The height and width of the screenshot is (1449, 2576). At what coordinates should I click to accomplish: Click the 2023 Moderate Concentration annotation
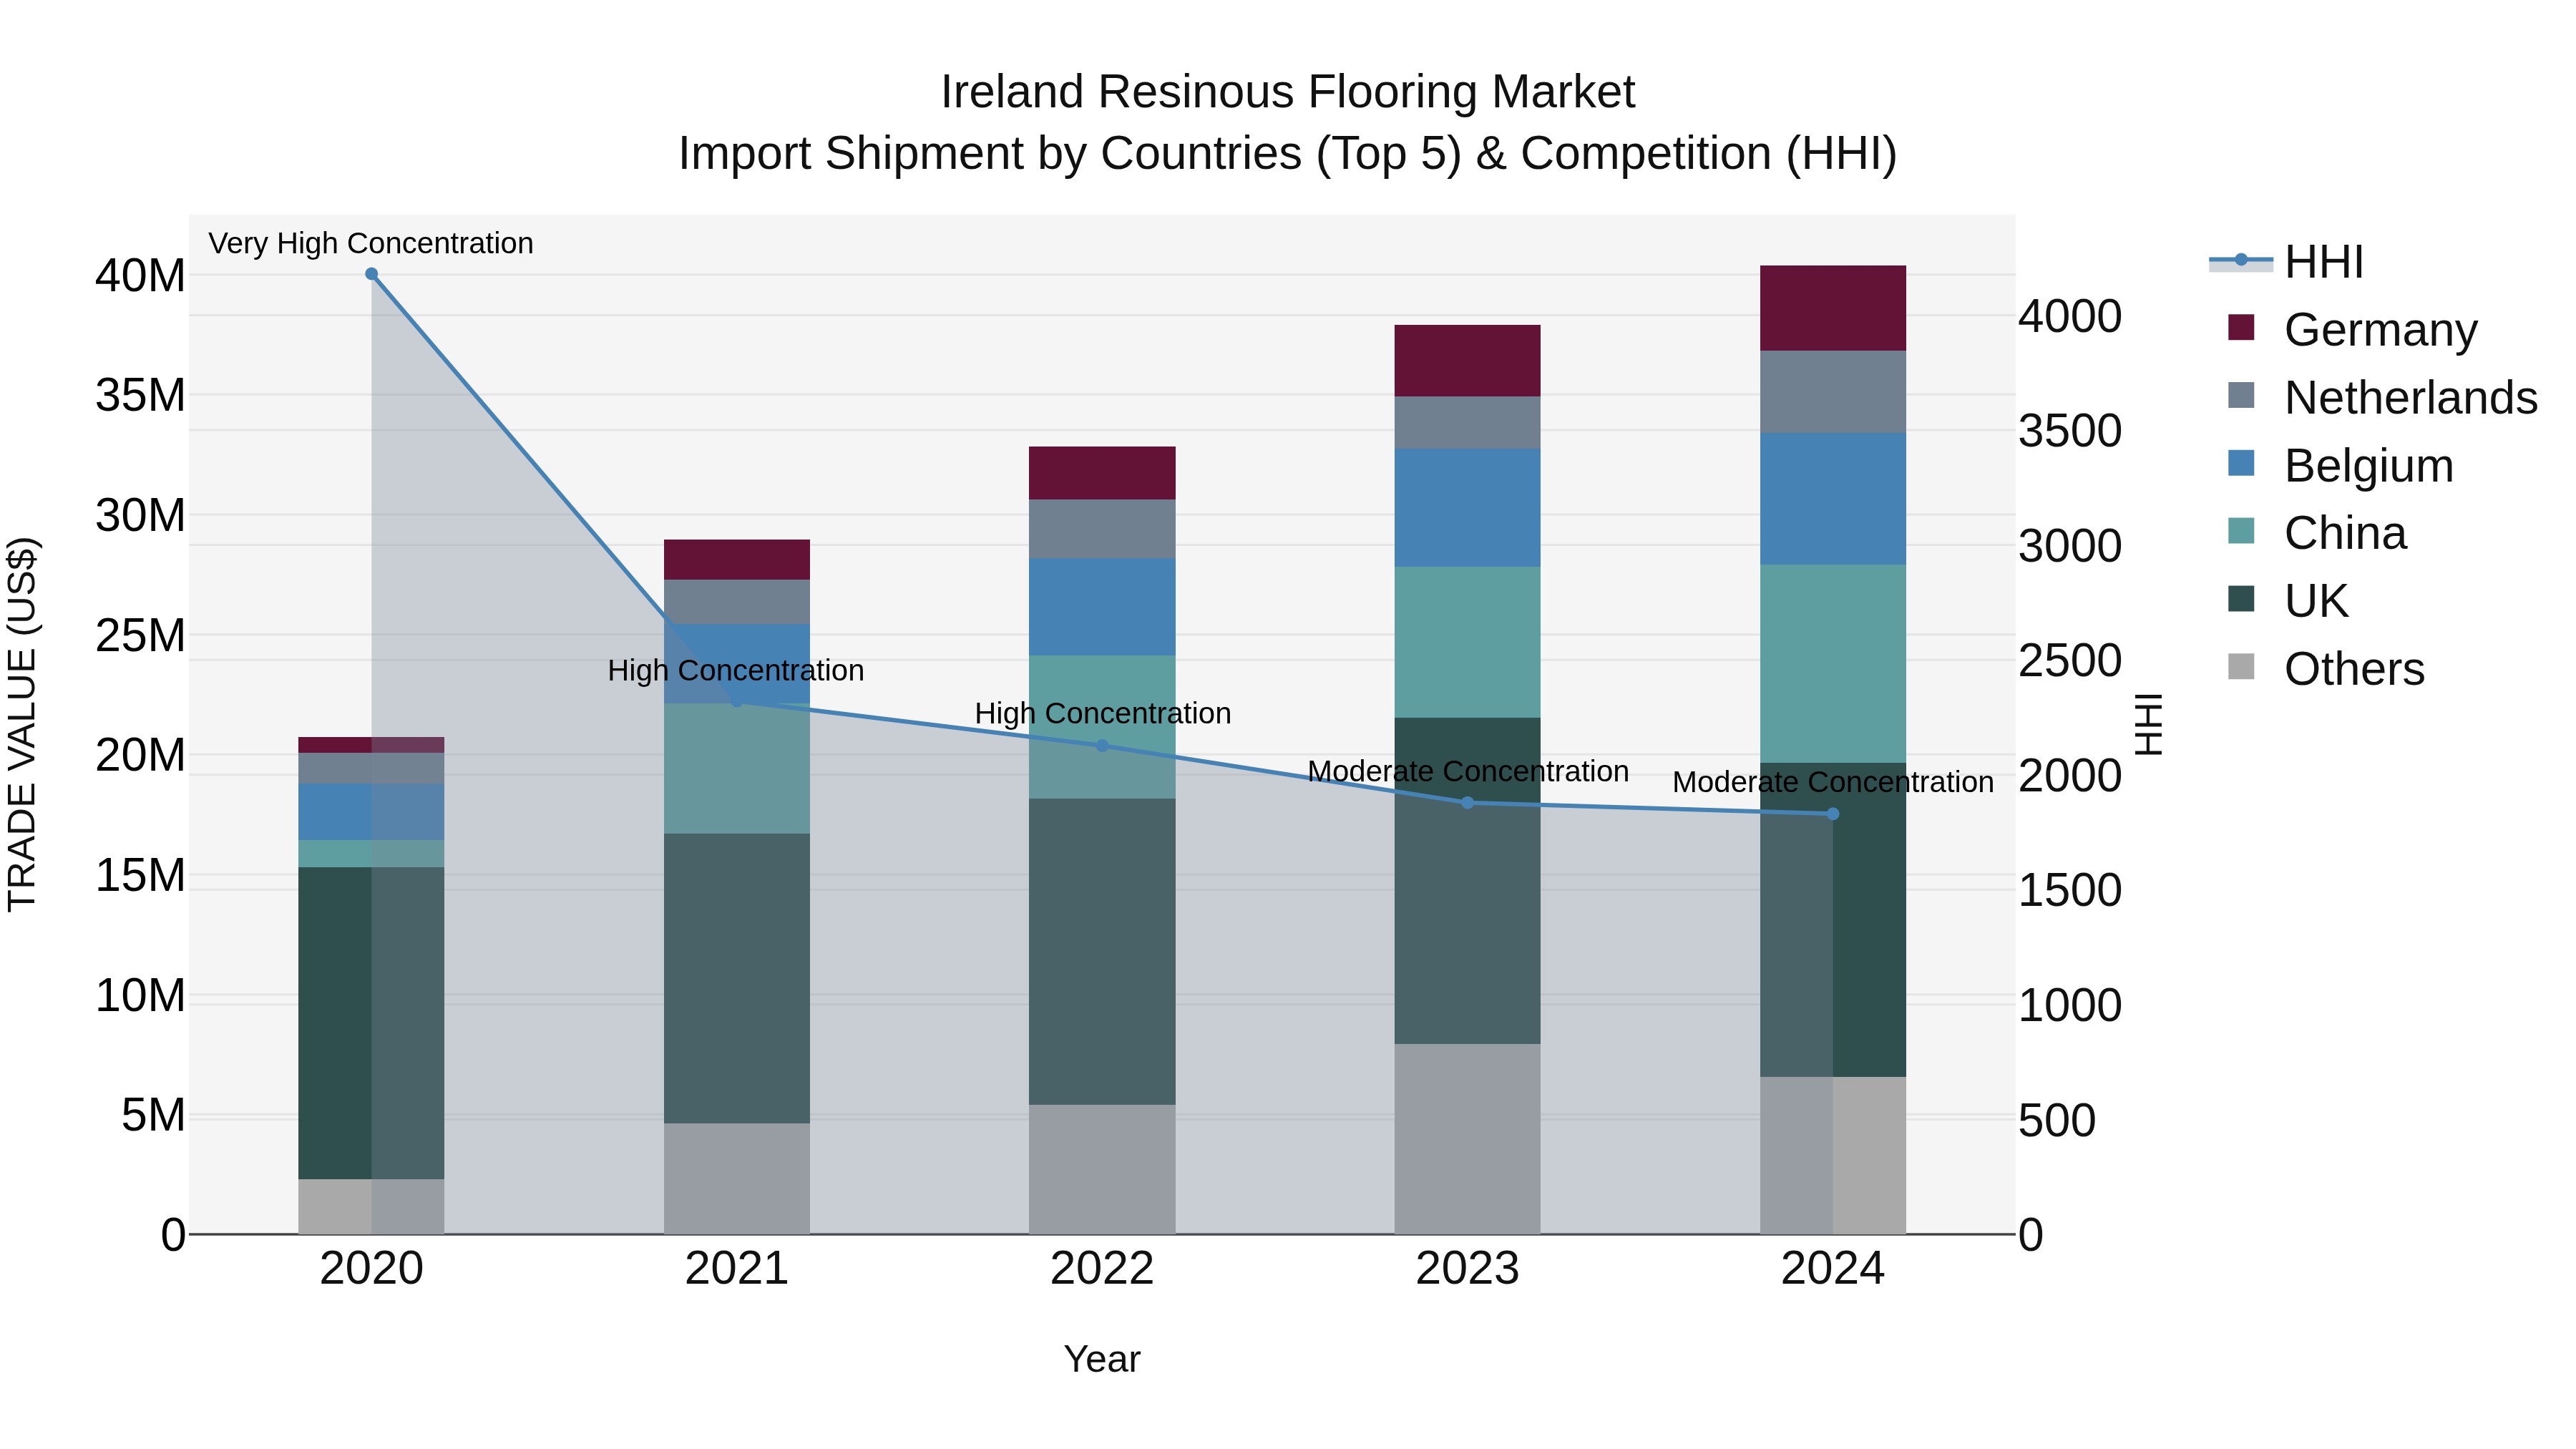point(1468,771)
